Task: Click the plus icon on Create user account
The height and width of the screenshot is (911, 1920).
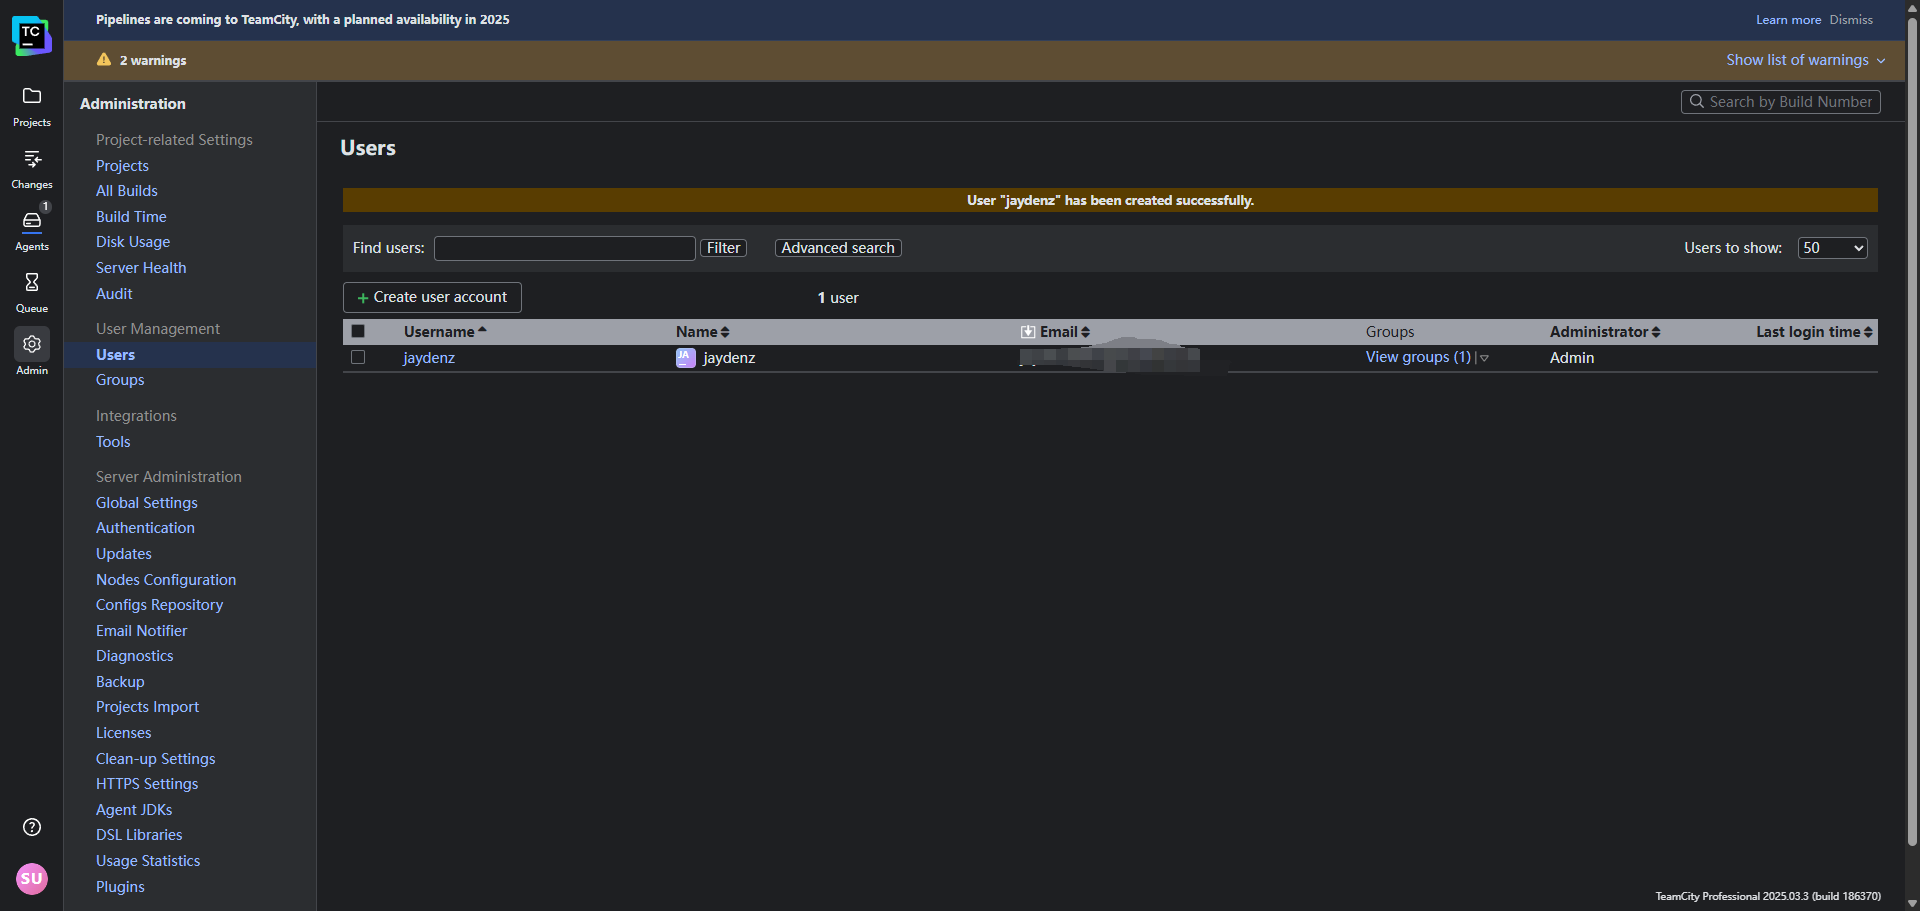Action: [x=363, y=298]
